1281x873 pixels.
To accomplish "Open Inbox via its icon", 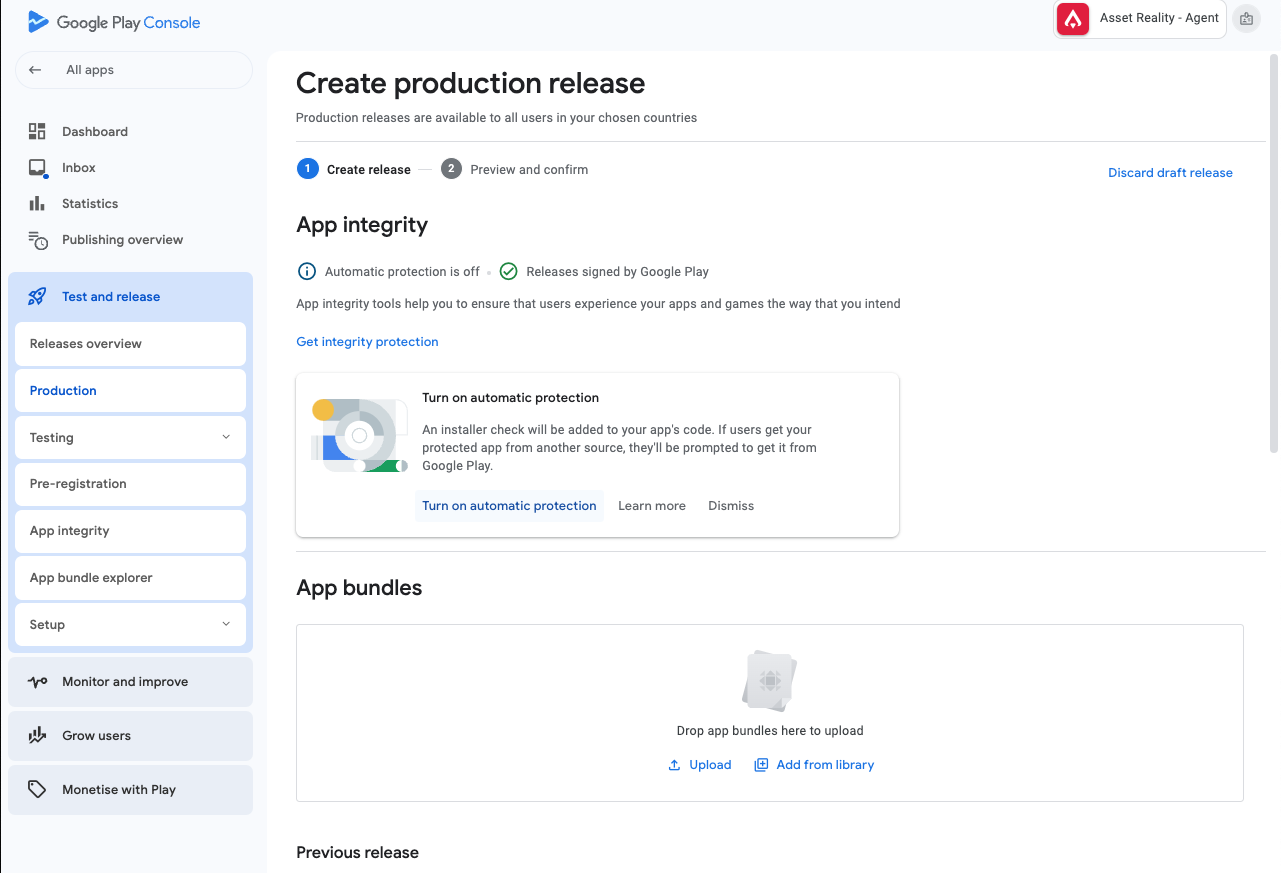I will (37, 168).
